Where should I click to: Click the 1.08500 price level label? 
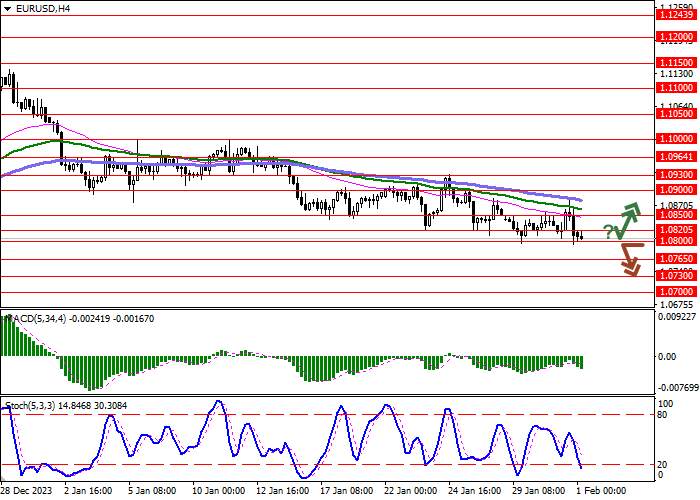point(677,215)
